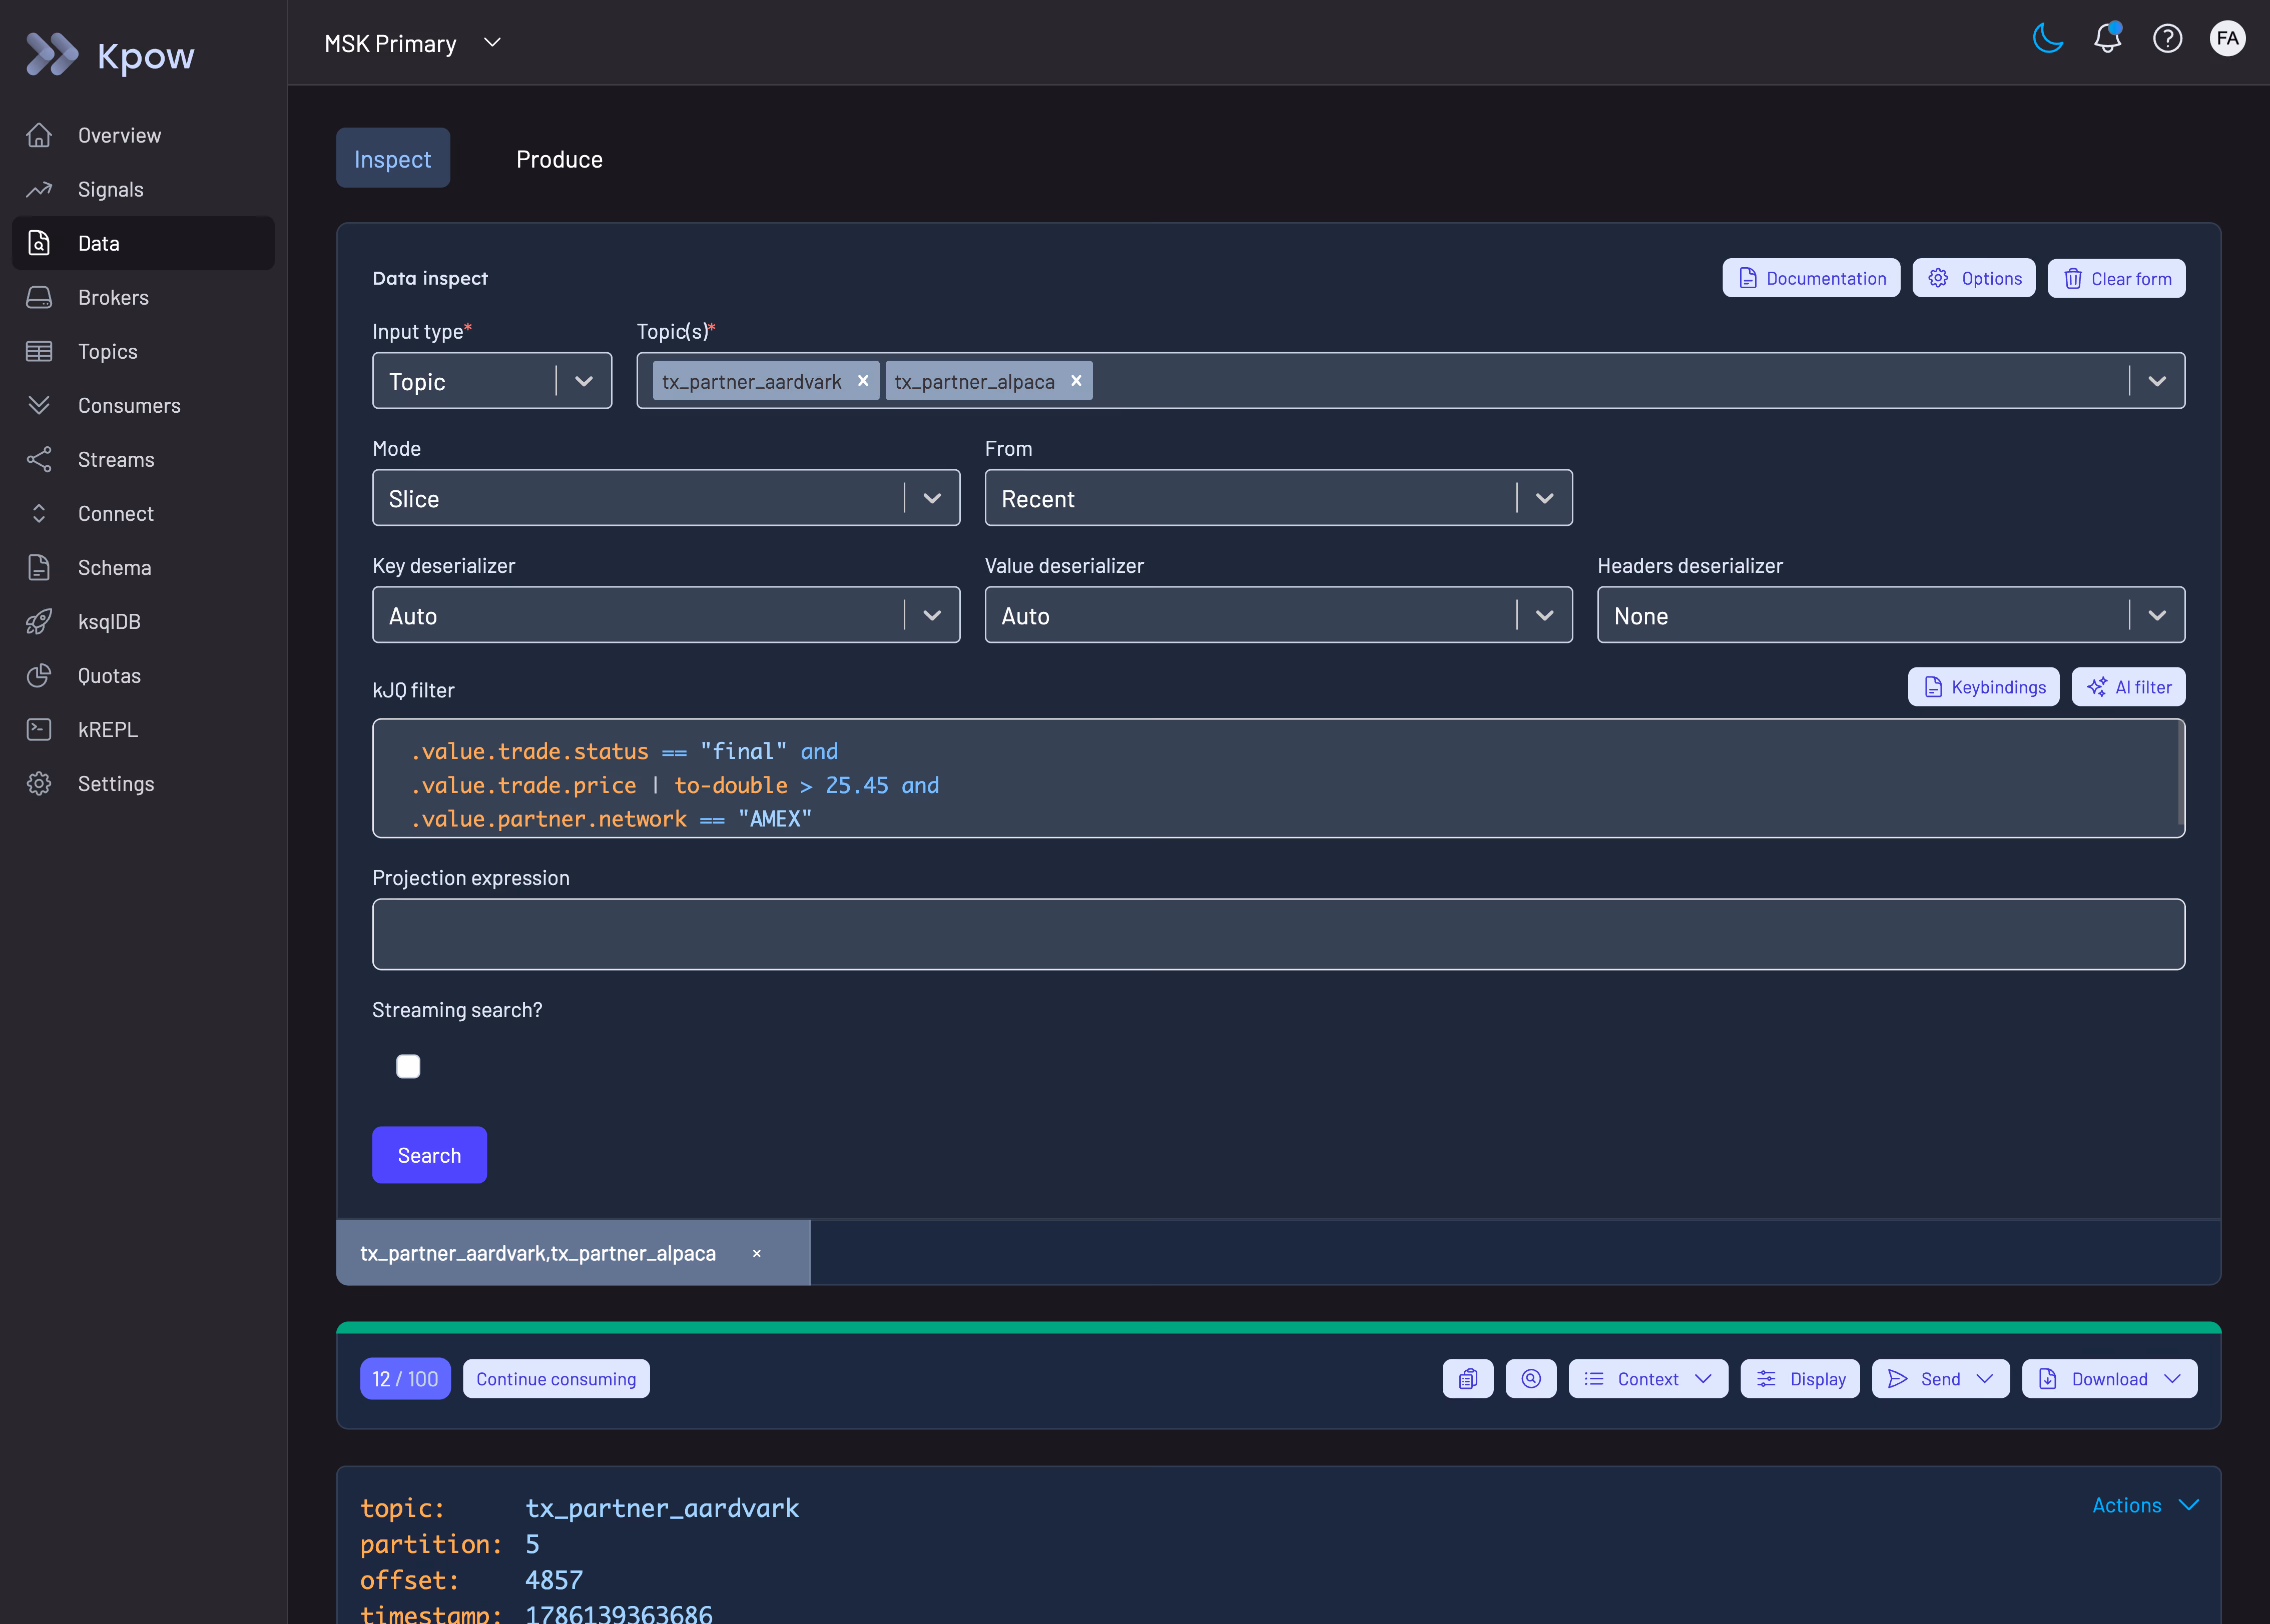Open the From dropdown showing Recent
This screenshot has height=1624, width=2270.
click(x=1278, y=498)
